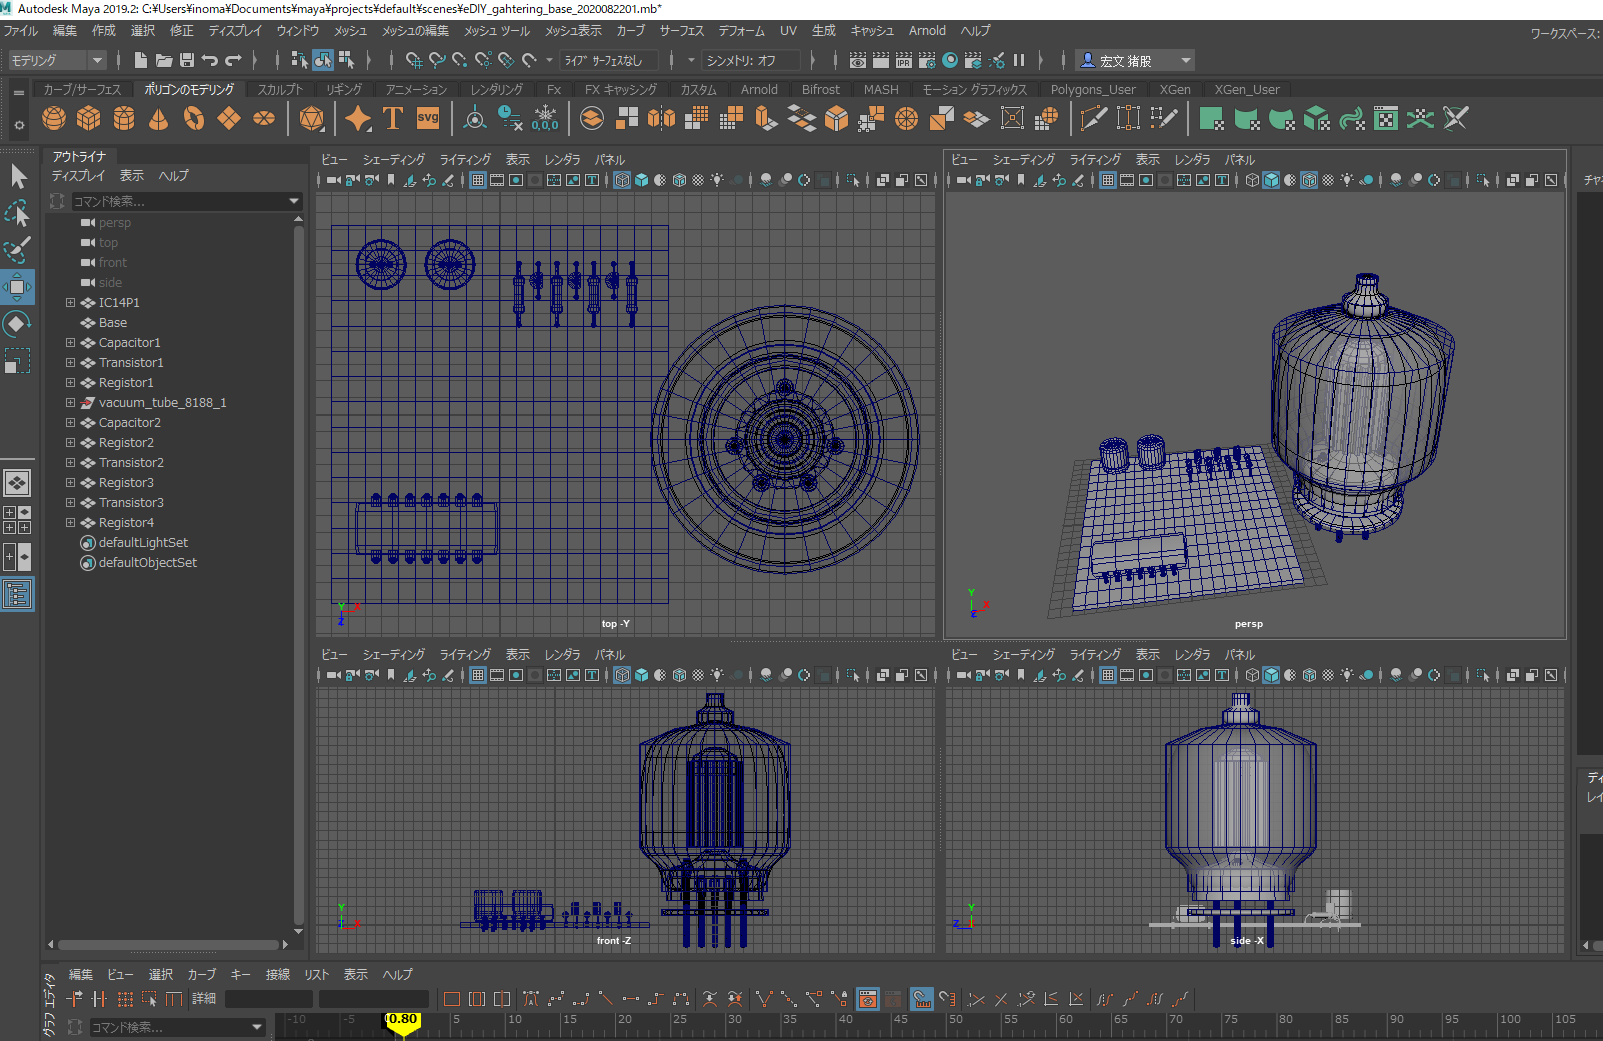The height and width of the screenshot is (1041, 1603).
Task: Open the モデリング menu set dropdown
Action: pos(57,61)
